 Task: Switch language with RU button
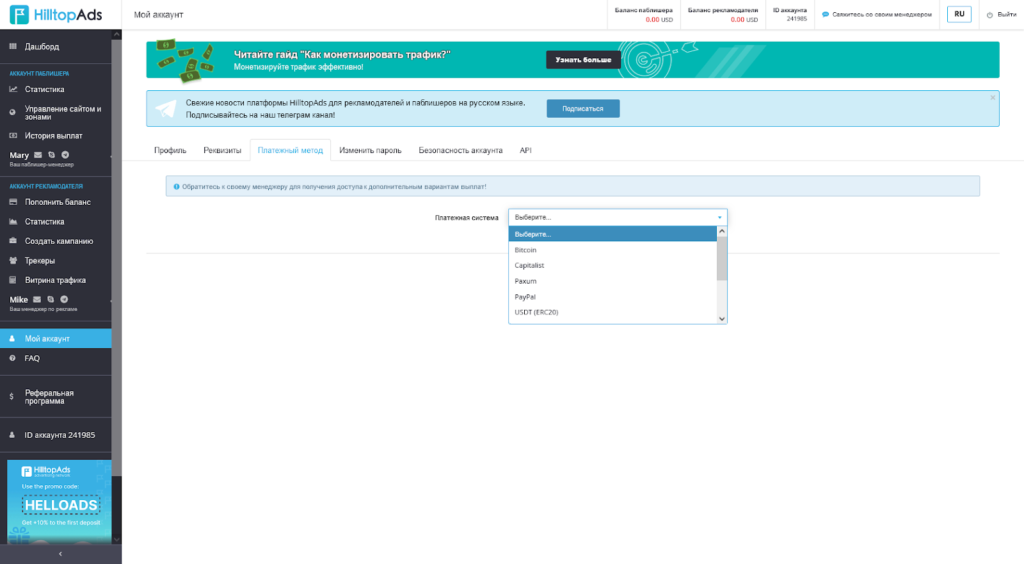(x=959, y=14)
